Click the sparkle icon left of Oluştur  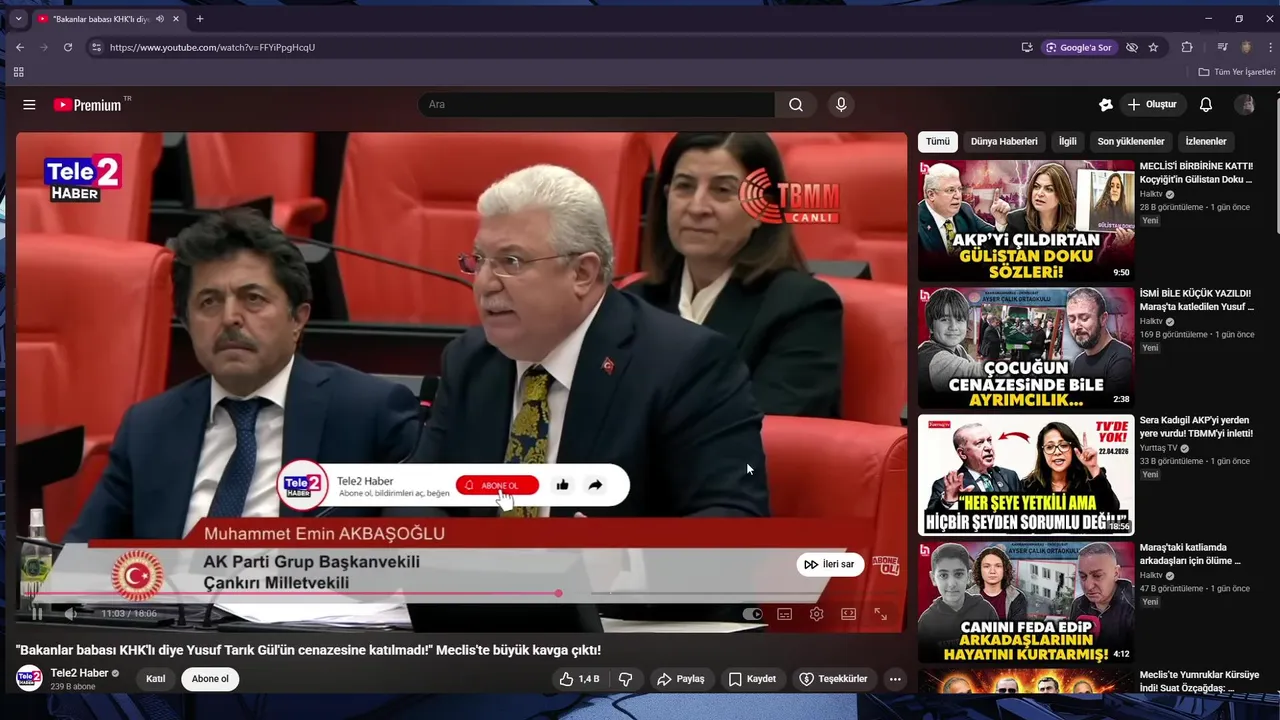(1106, 105)
